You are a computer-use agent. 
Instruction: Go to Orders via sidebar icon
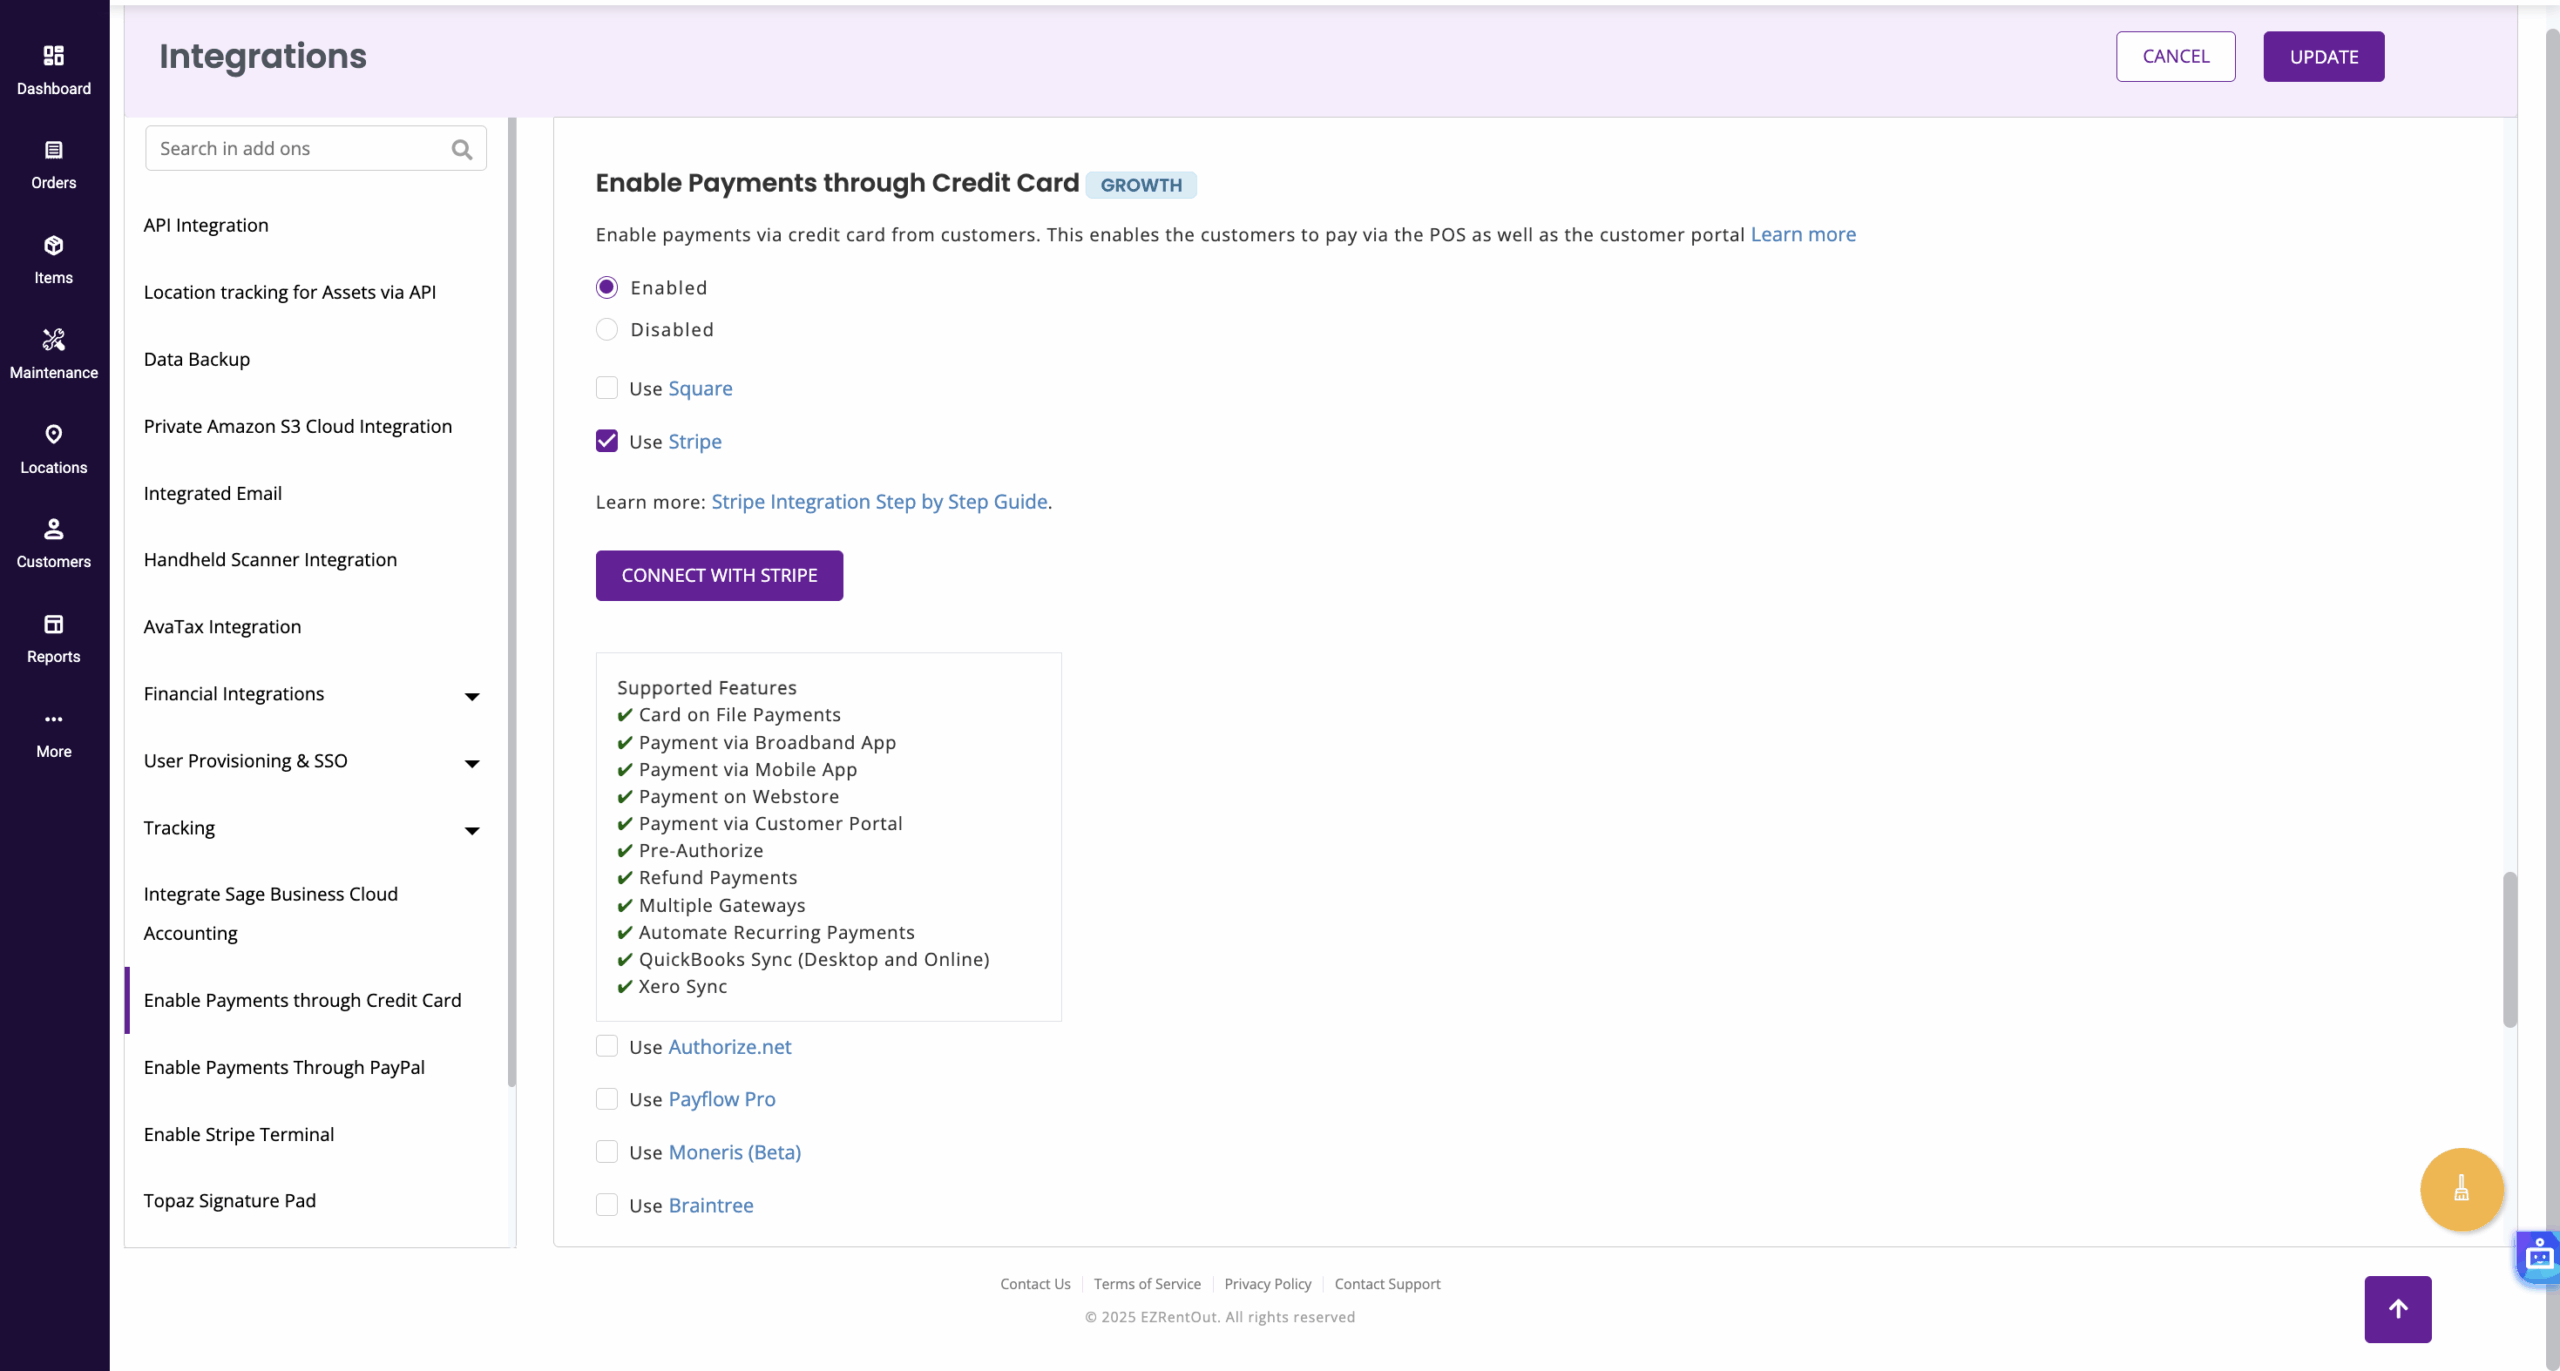pyautogui.click(x=54, y=150)
